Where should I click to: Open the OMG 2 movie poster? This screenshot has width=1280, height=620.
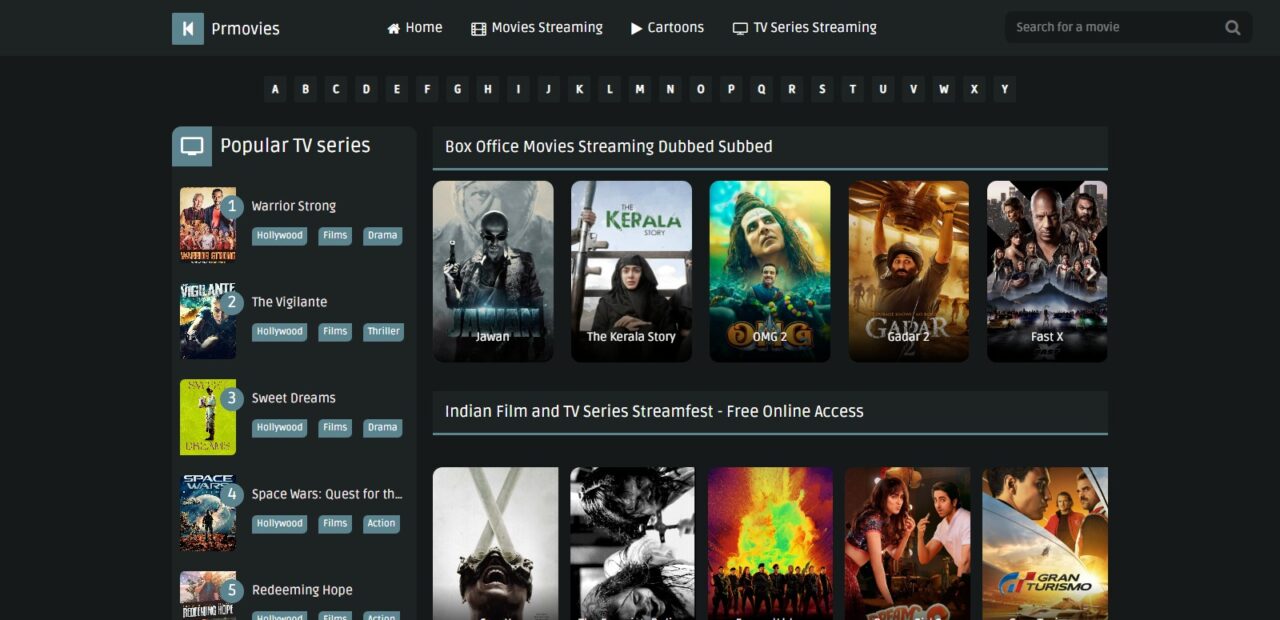coord(770,271)
